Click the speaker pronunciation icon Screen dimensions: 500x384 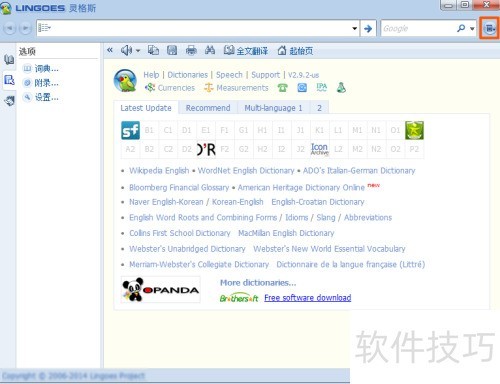126,51
